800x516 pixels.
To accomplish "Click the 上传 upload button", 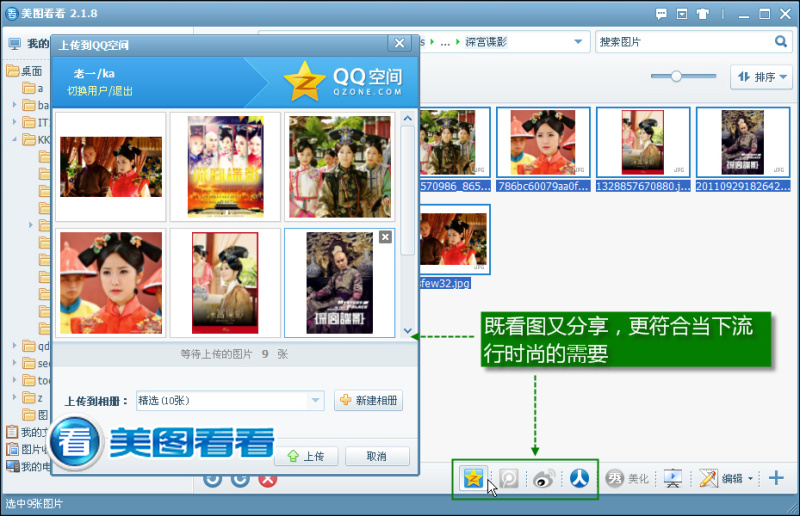I will click(x=306, y=456).
